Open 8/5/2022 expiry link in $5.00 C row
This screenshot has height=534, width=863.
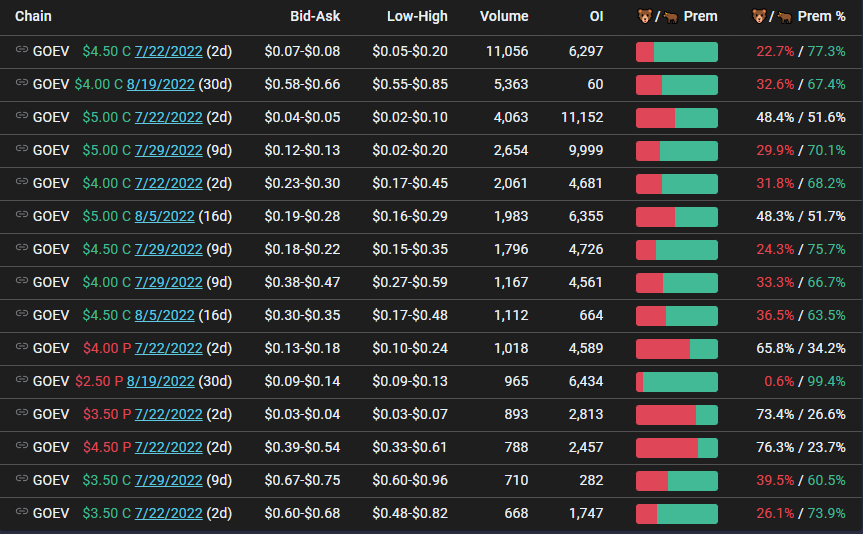click(165, 216)
